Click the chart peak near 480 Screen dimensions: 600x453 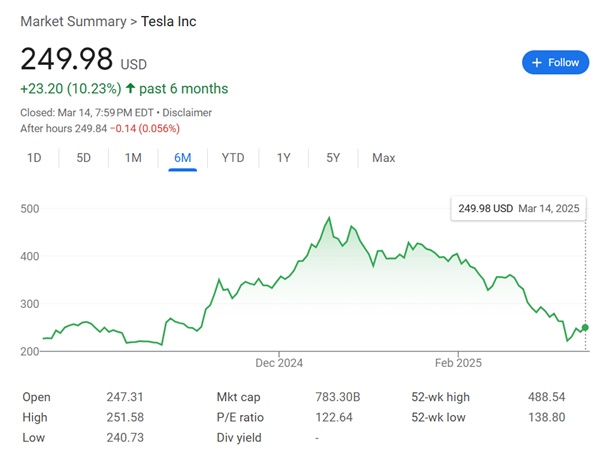329,217
